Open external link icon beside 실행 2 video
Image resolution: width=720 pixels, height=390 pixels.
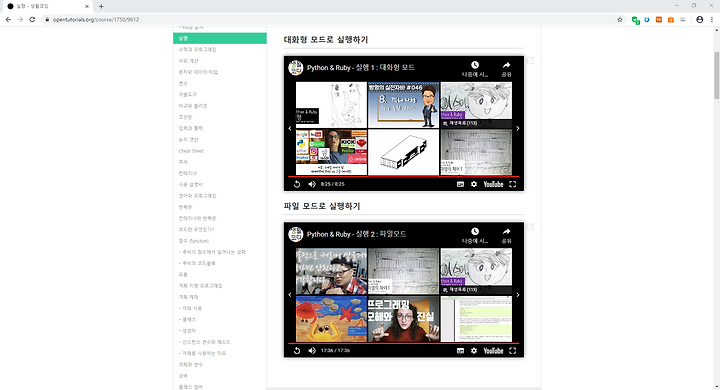[530, 227]
